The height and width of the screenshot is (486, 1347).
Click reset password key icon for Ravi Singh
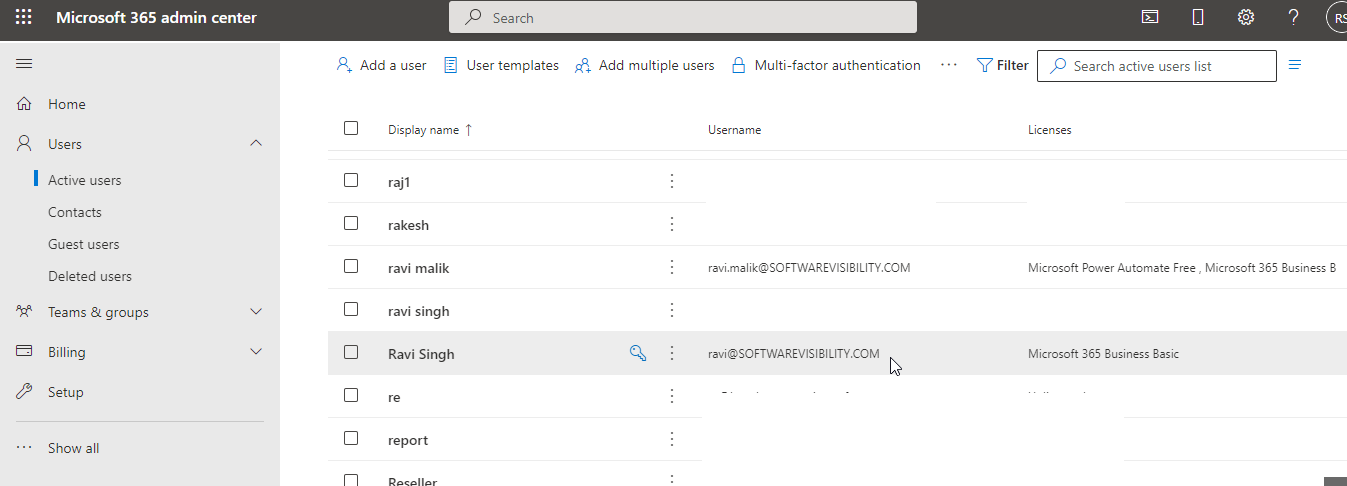[638, 352]
